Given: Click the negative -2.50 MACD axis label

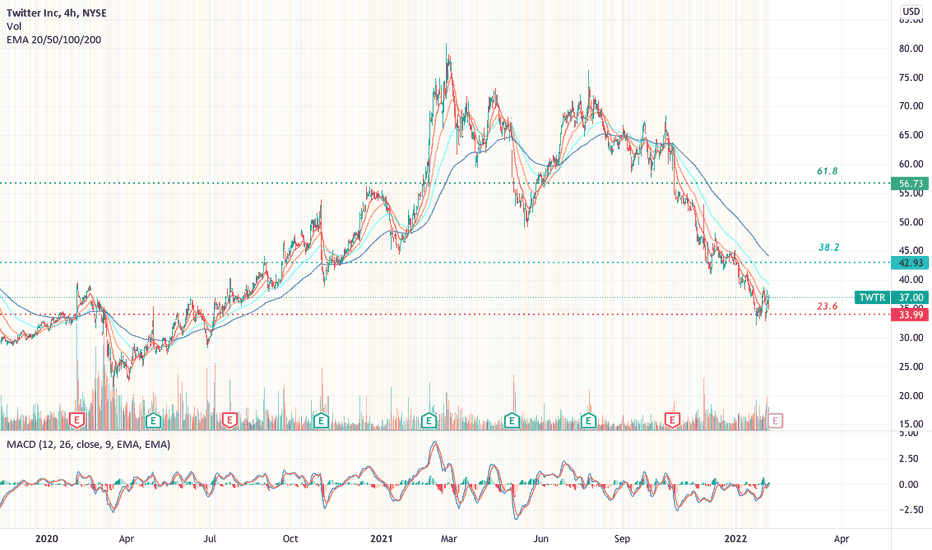Looking at the screenshot, I should 911,510.
